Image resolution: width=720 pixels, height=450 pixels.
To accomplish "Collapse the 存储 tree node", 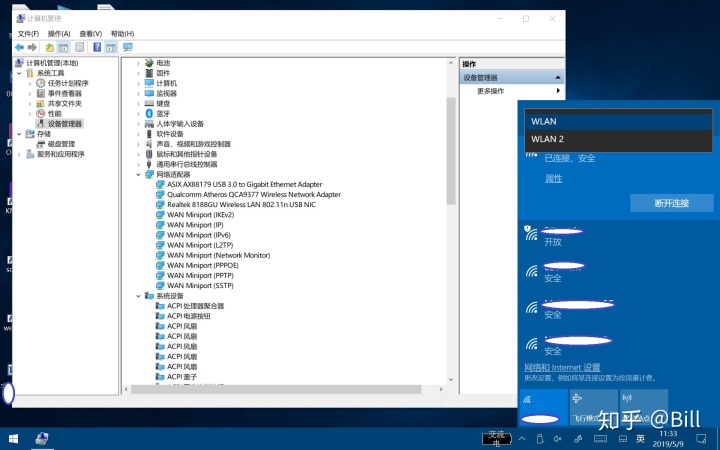I will [x=19, y=134].
